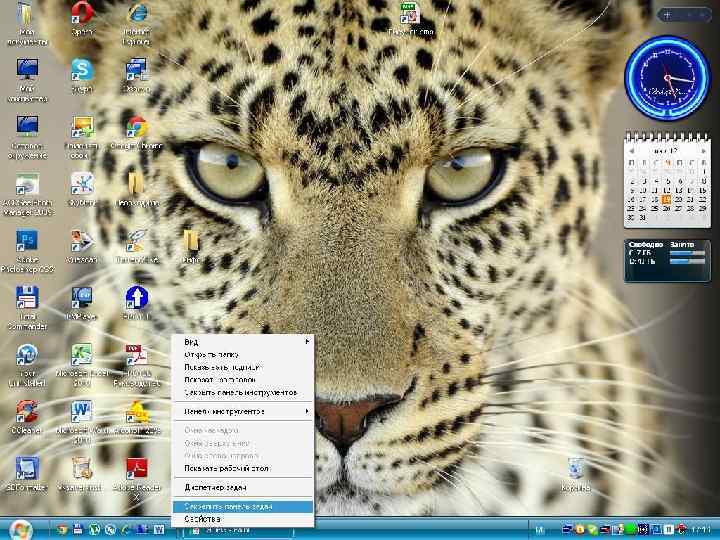Select the blue circle up-arrow shortcut
The width and height of the screenshot is (720, 540).
point(137,303)
